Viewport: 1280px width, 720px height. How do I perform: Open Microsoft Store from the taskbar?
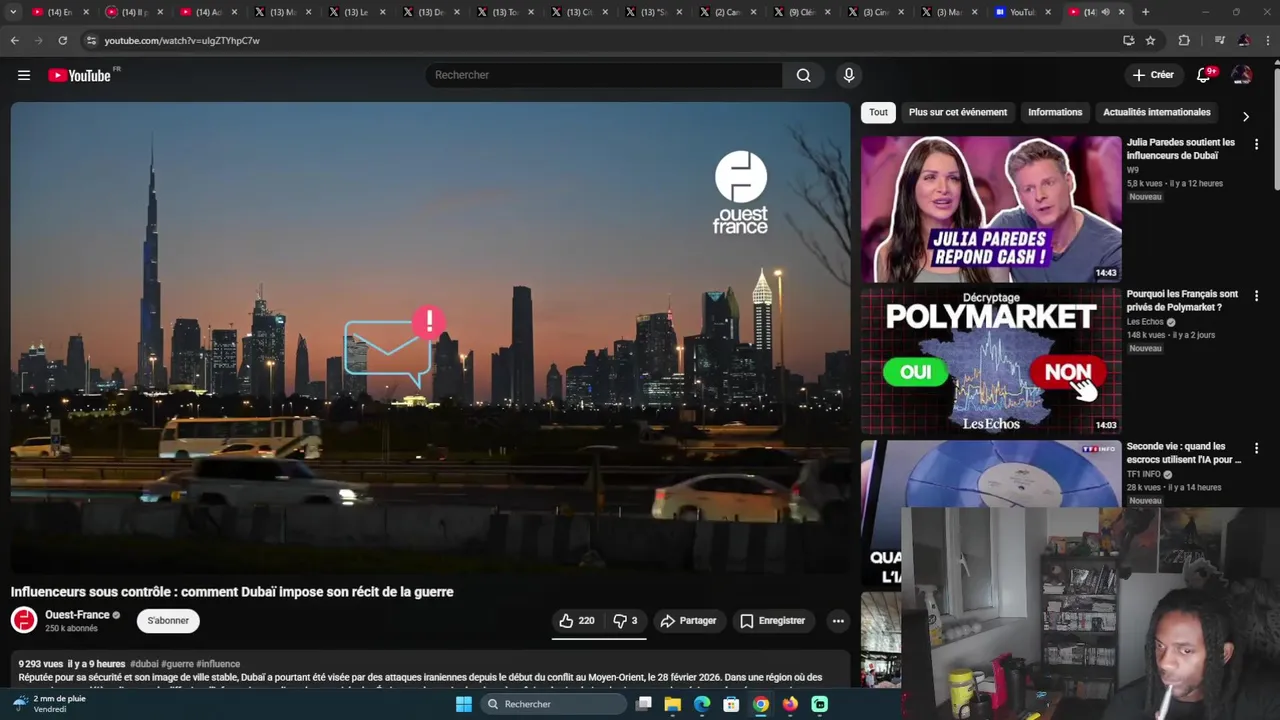(x=731, y=704)
